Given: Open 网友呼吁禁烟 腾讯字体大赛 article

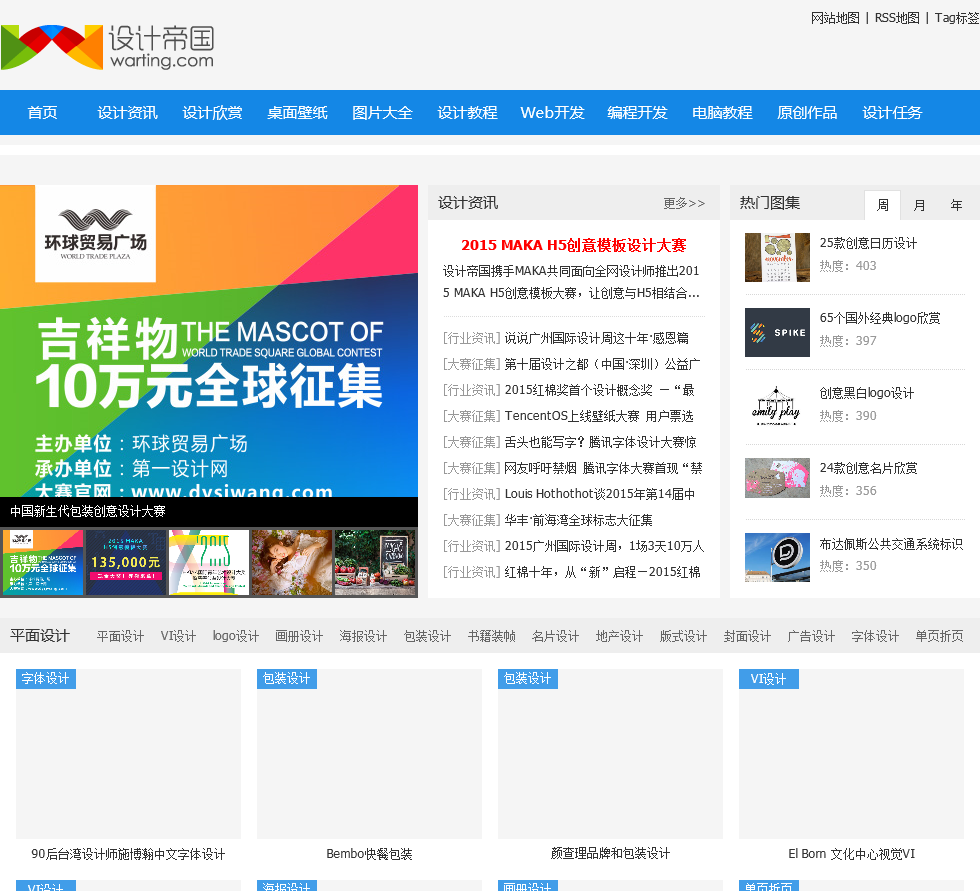Looking at the screenshot, I should [604, 469].
